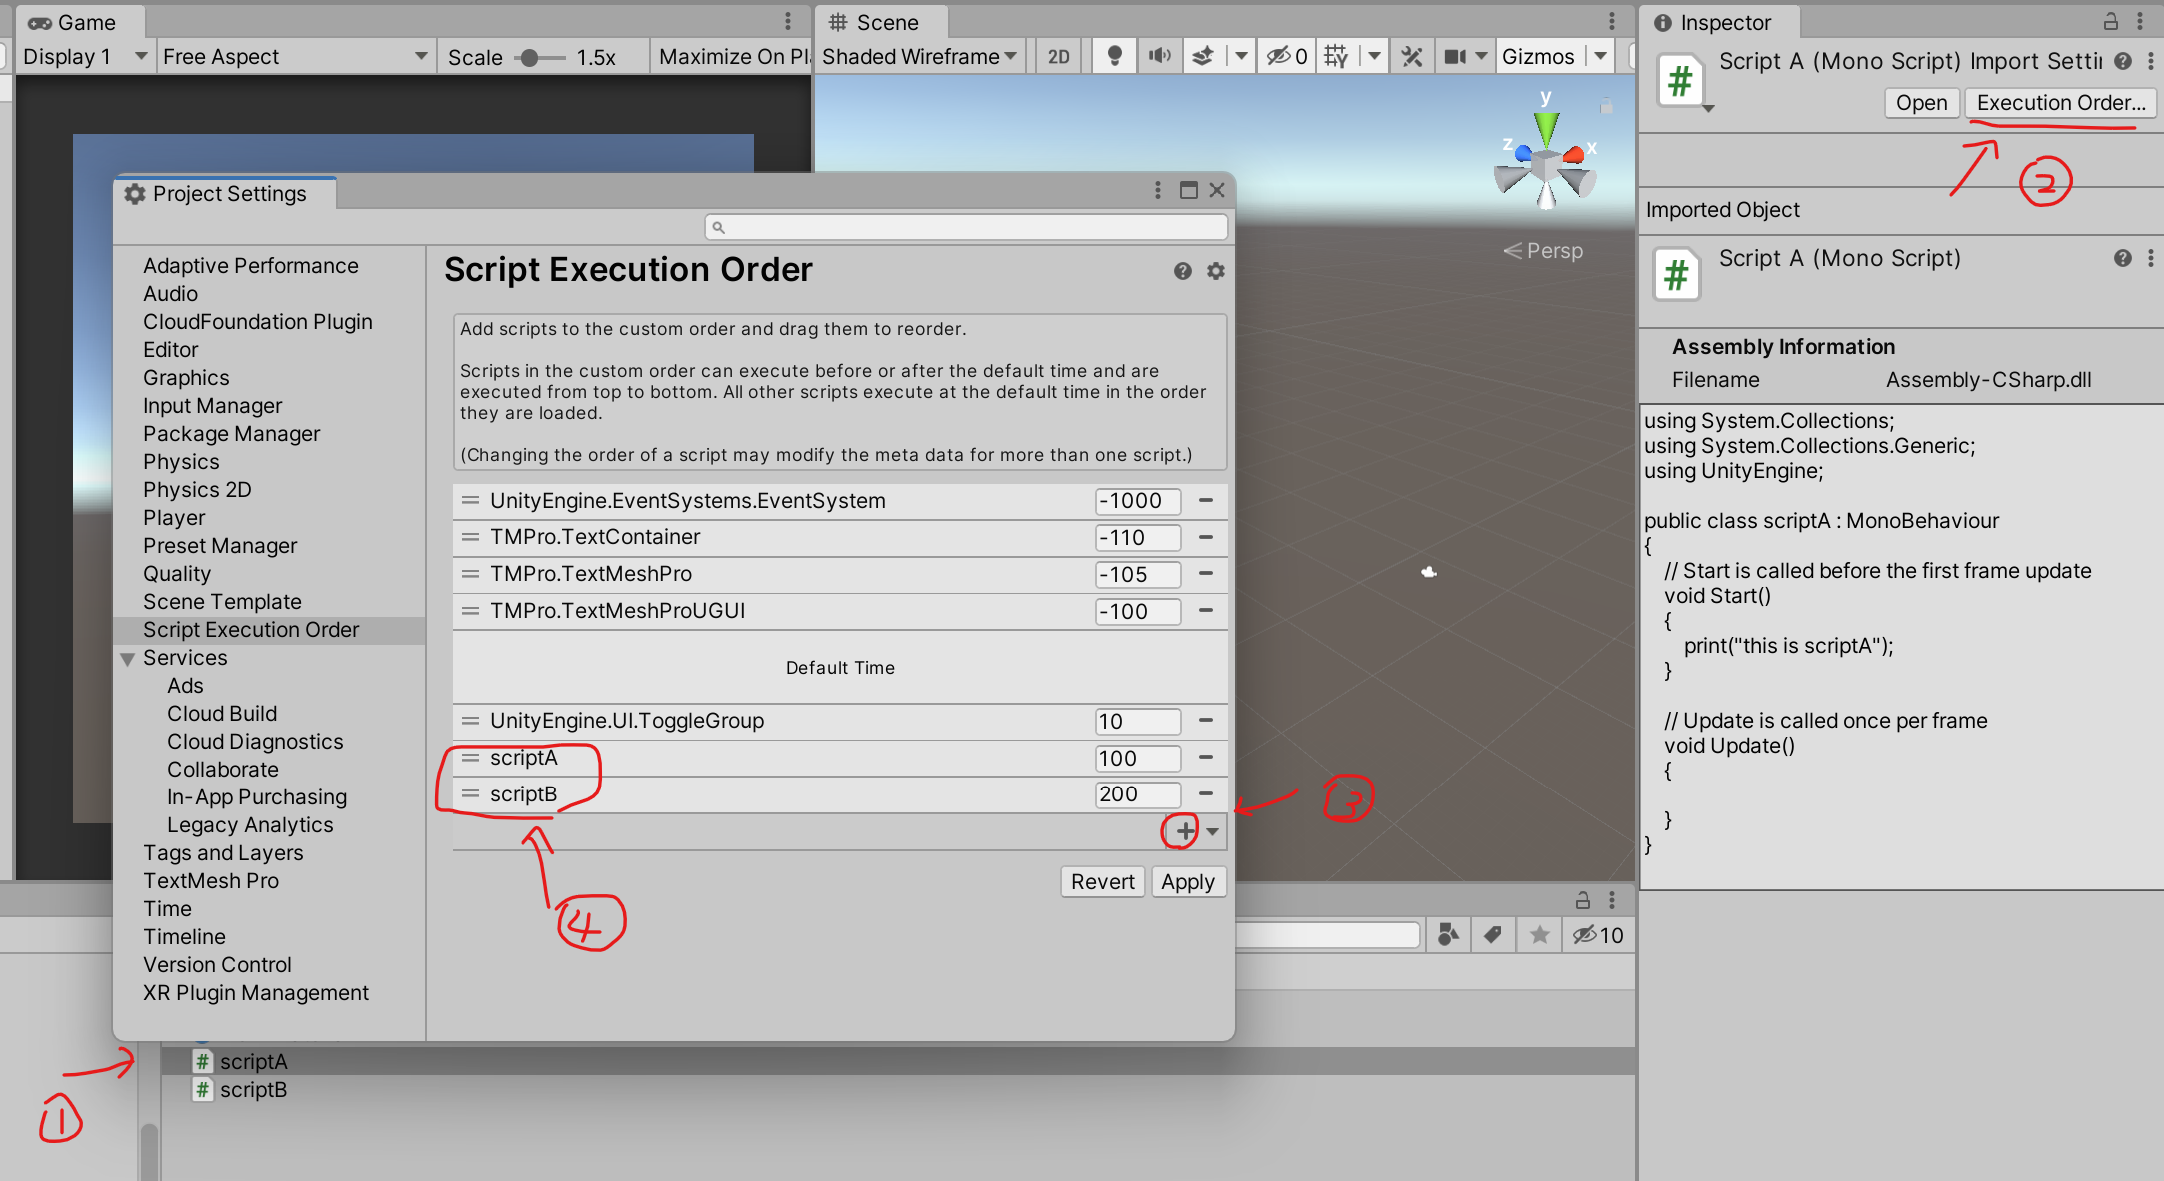2164x1181 pixels.
Task: Click the grid snapping icon
Action: click(x=1336, y=57)
